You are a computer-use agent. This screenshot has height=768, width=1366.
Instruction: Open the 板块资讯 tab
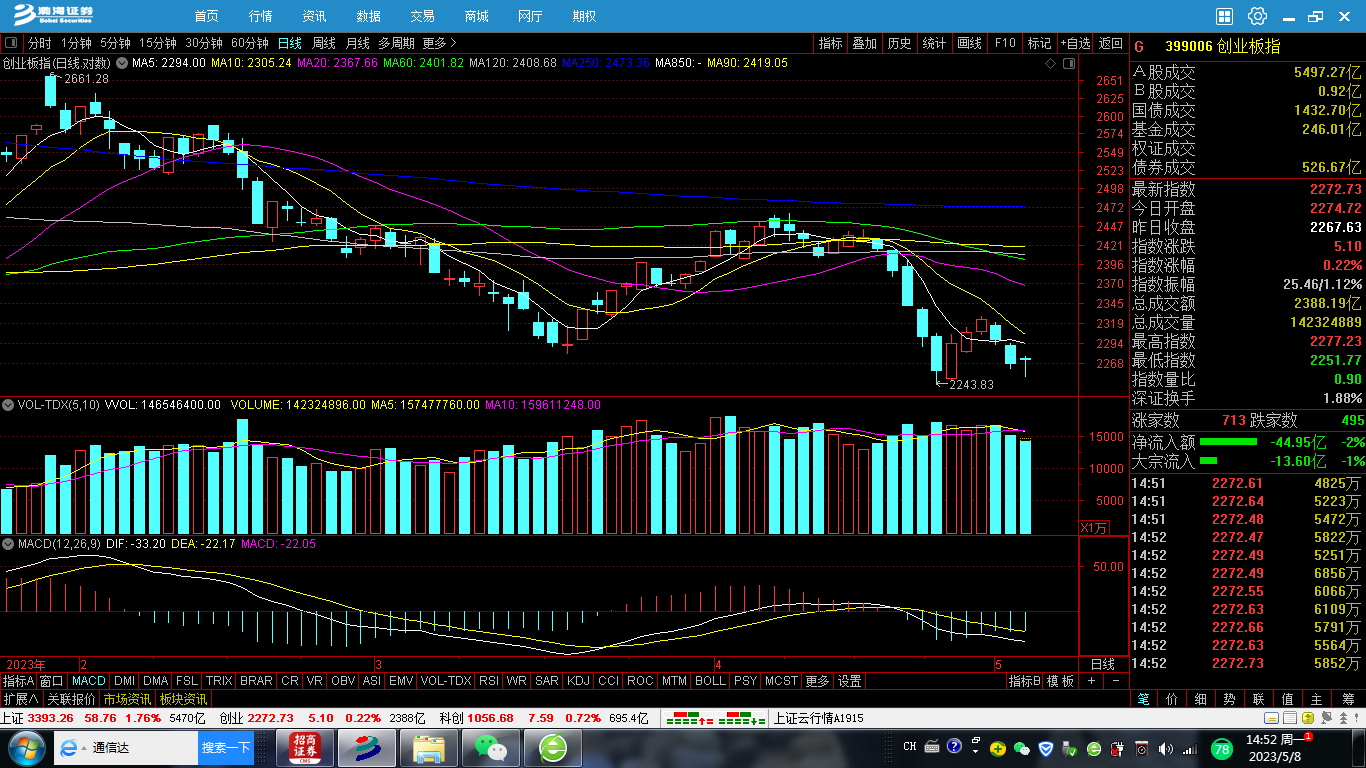(x=184, y=699)
